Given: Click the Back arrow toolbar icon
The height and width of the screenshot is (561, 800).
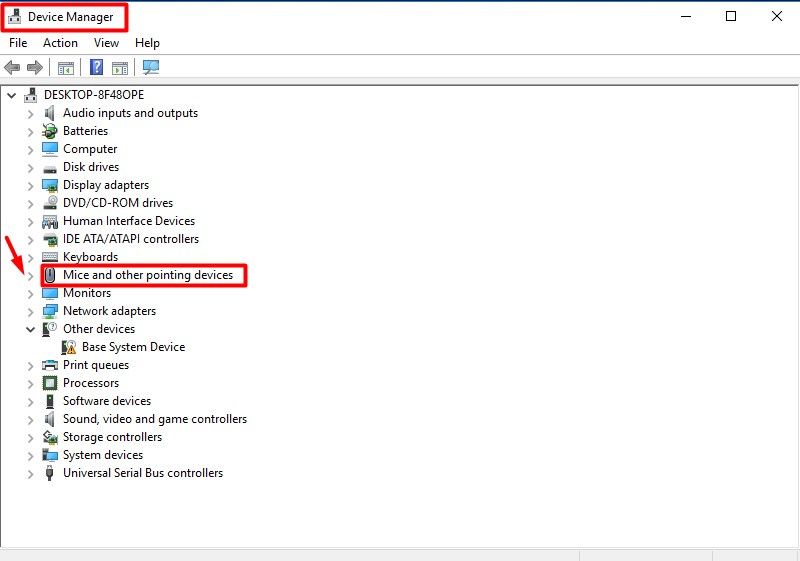Looking at the screenshot, I should click(x=12, y=68).
